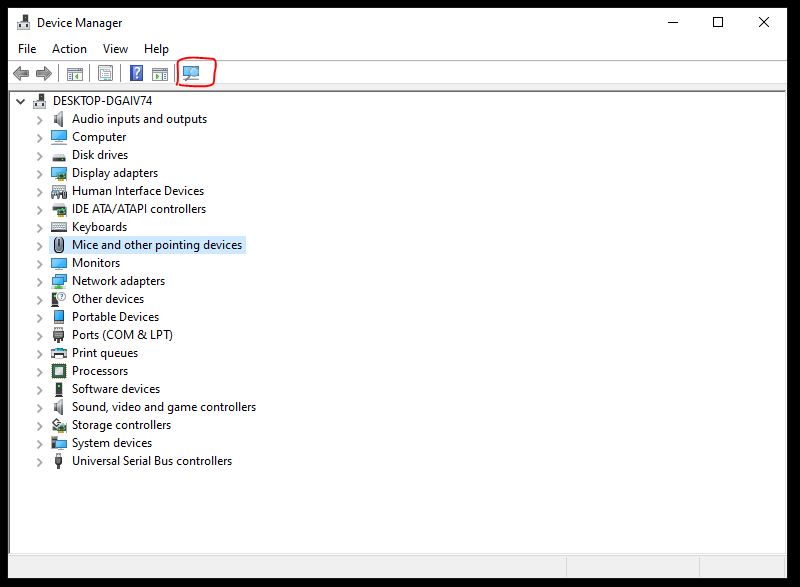Expand the Network adapters category

39,282
